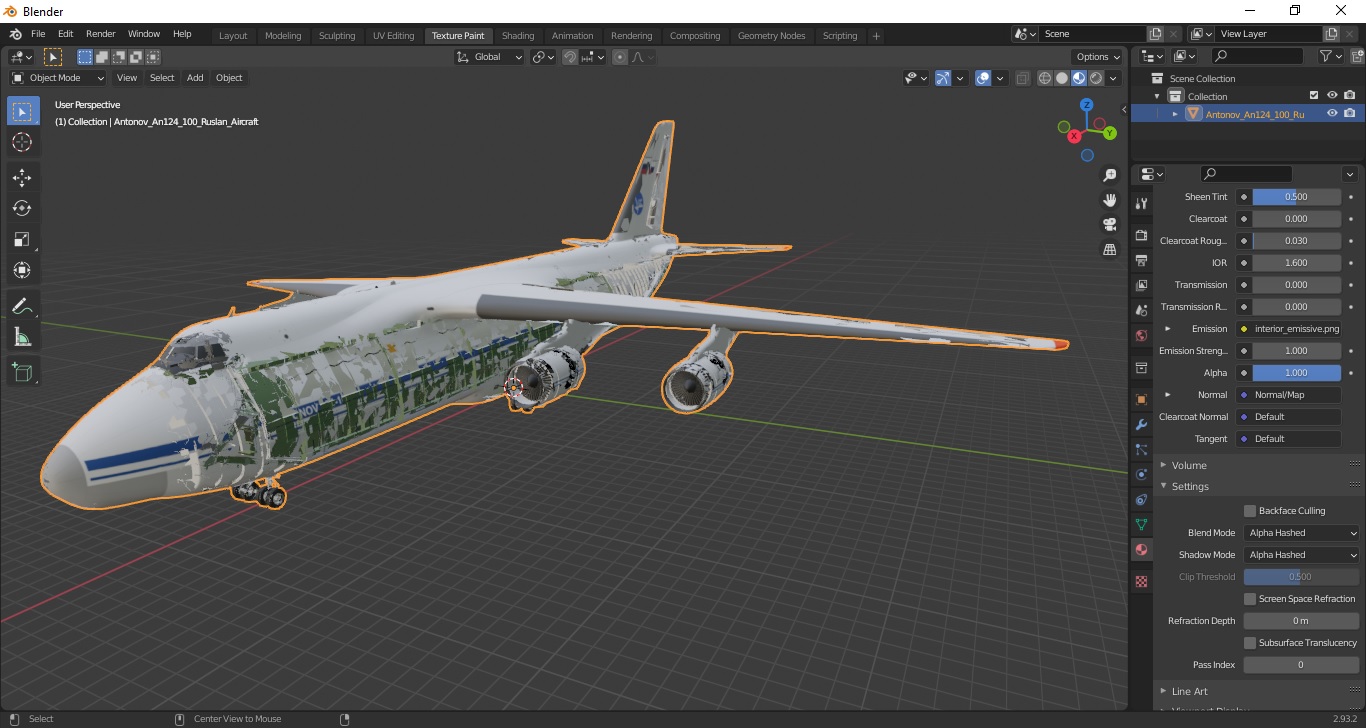Open the Modifiers properties tab
This screenshot has width=1366, height=728.
tap(1141, 424)
